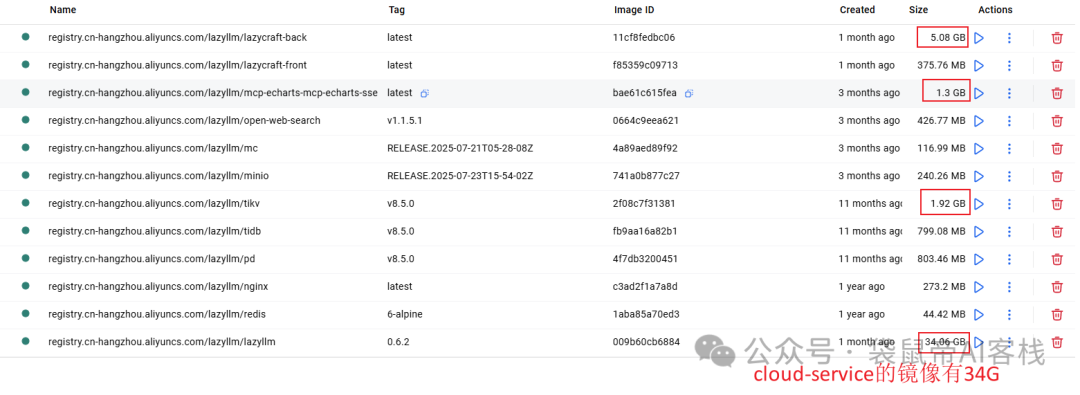
Task: Sort images by the Tag column
Action: 396,10
